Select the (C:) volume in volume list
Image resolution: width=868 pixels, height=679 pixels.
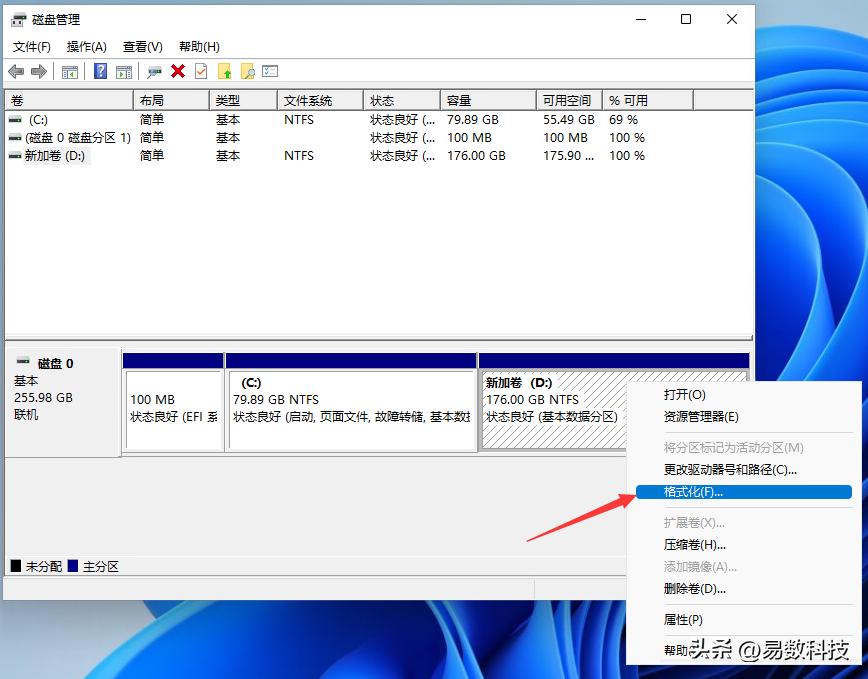click(x=40, y=119)
